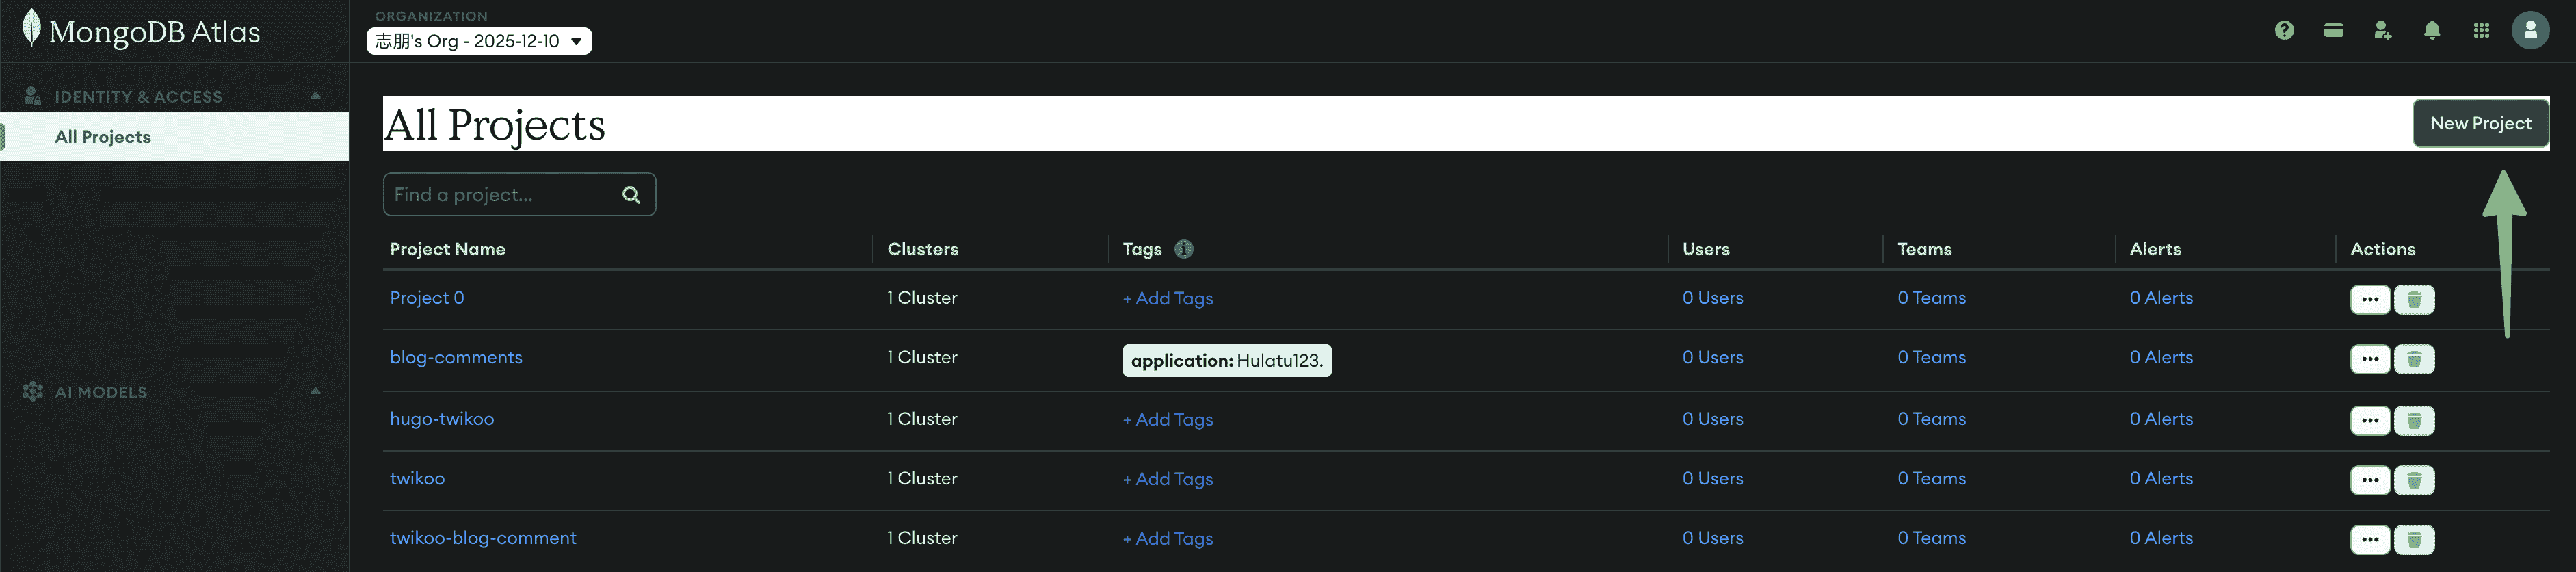
Task: Select All Projects in sidebar
Action: (x=175, y=137)
